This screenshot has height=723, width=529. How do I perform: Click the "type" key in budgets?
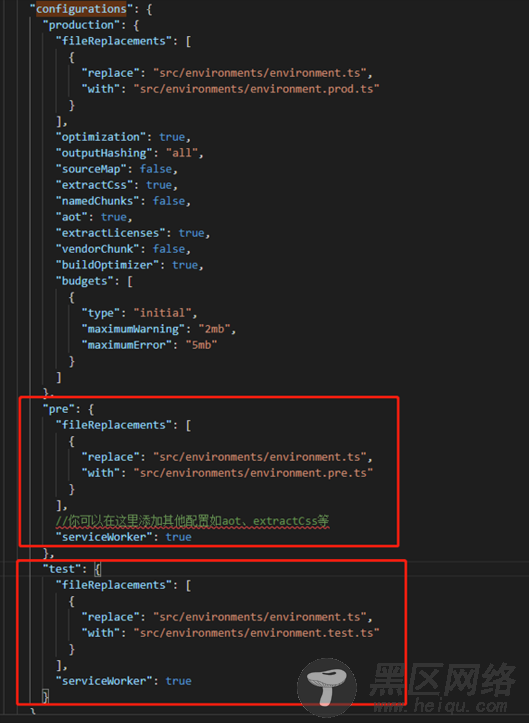click(101, 313)
